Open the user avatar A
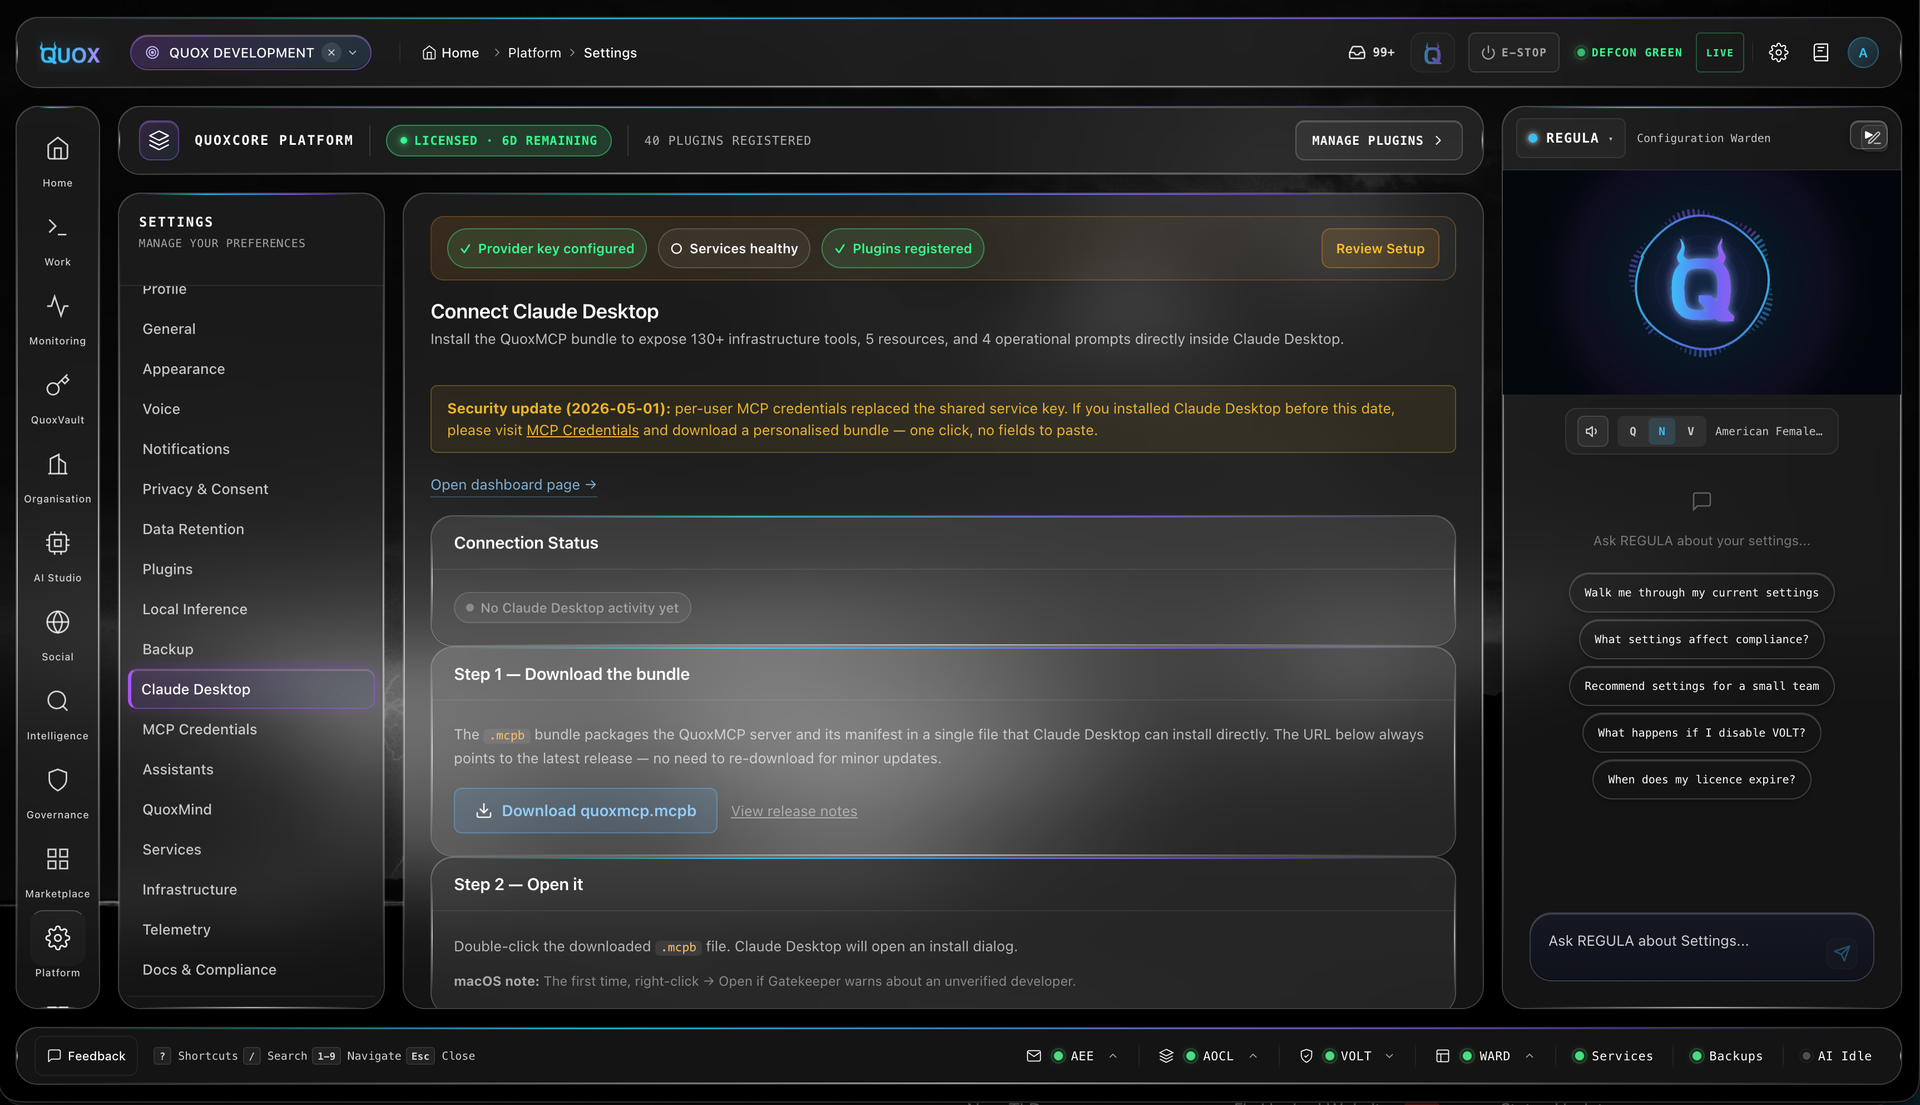Image resolution: width=1920 pixels, height=1105 pixels. point(1863,53)
